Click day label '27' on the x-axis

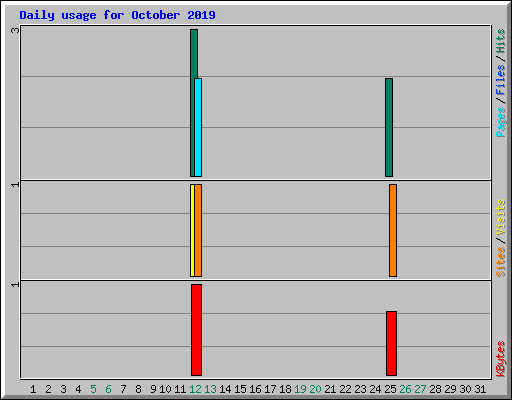[x=420, y=389]
